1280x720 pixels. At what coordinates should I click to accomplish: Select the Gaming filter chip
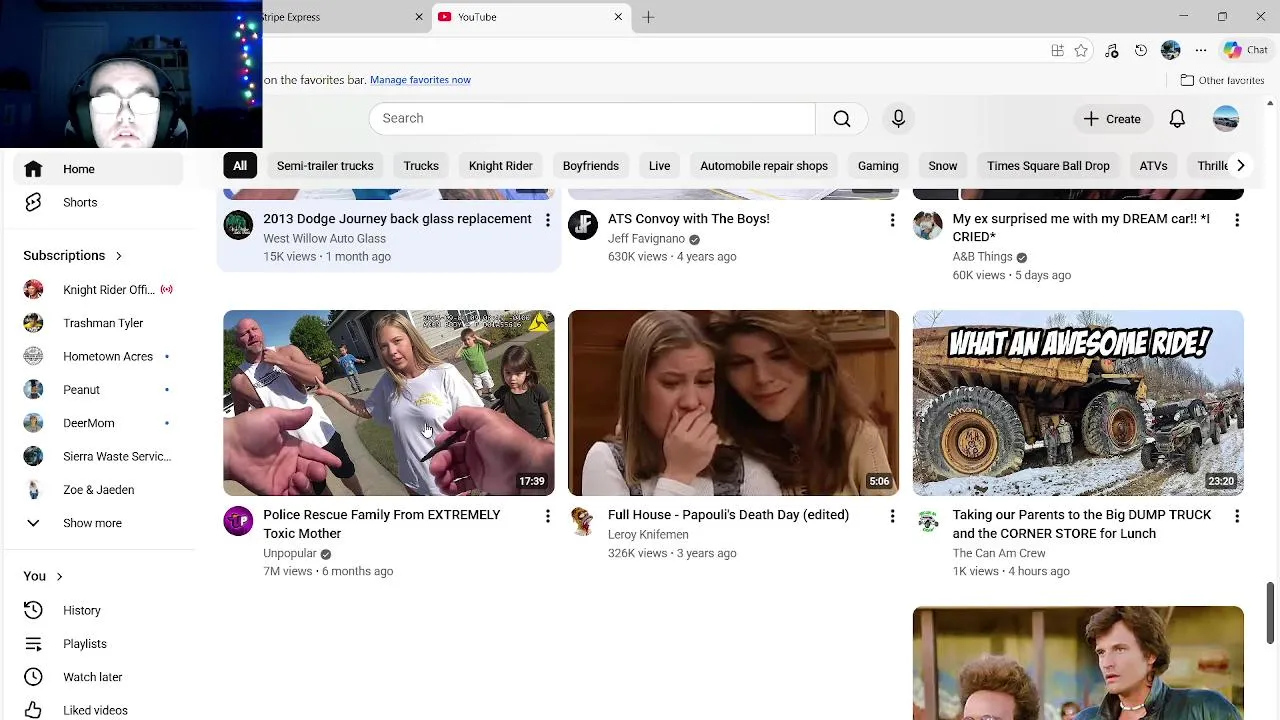point(878,166)
